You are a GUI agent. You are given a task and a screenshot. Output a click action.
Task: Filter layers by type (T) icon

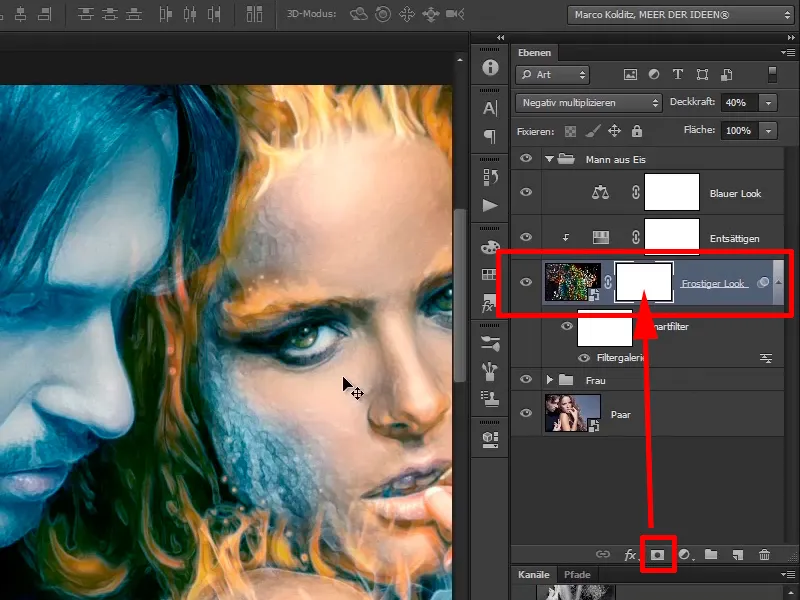click(678, 74)
